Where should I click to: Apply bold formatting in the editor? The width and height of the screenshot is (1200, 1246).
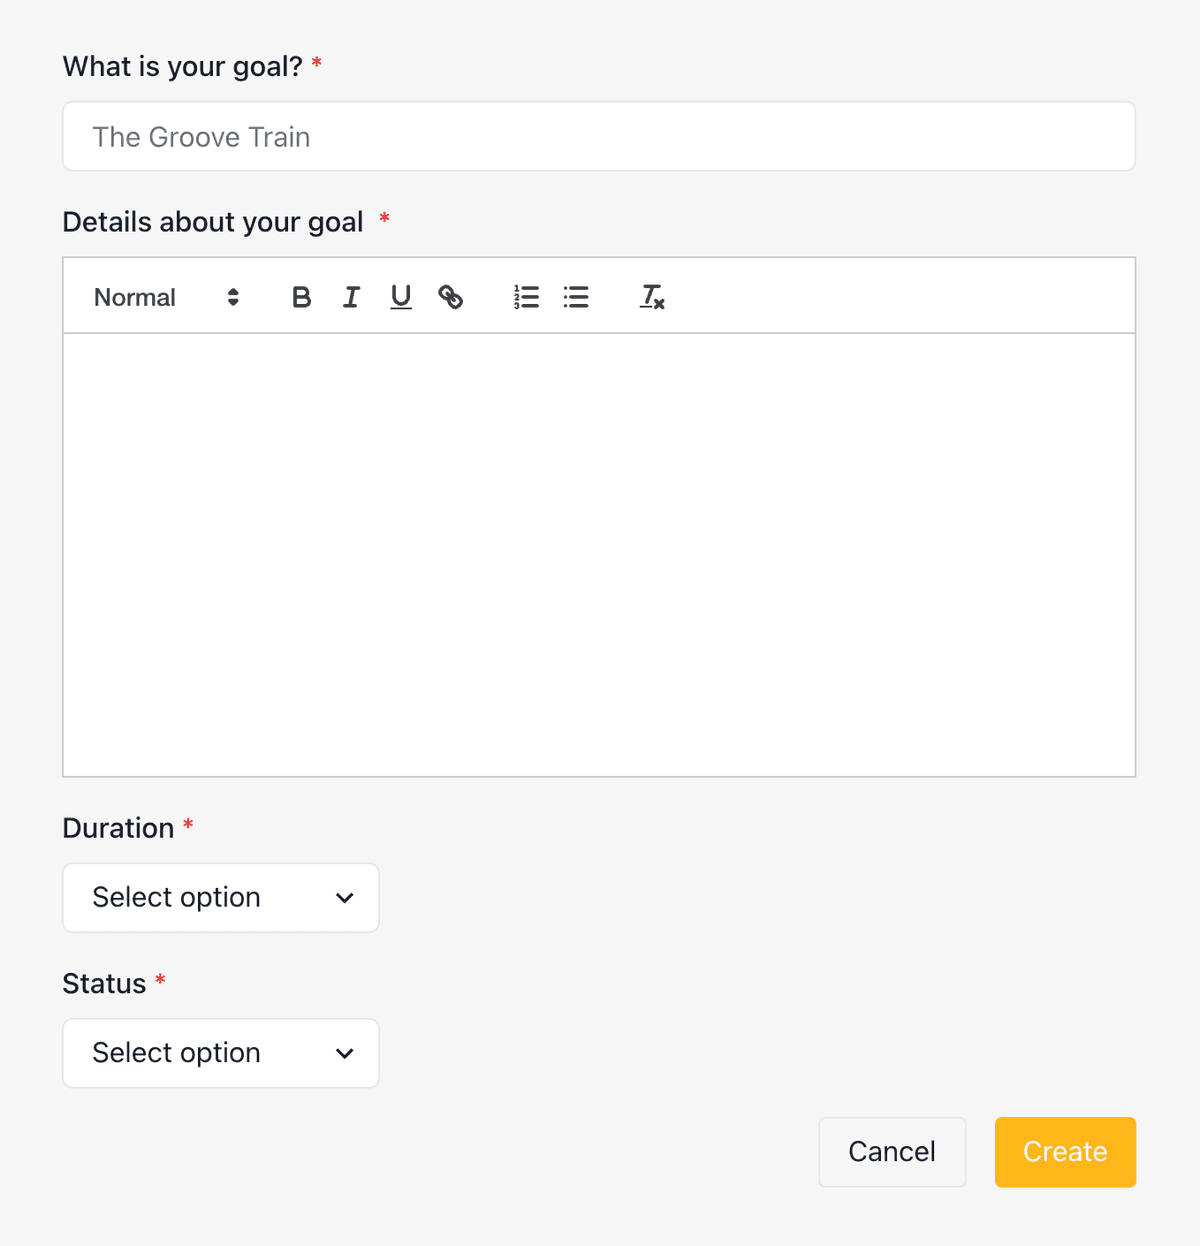pyautogui.click(x=301, y=296)
